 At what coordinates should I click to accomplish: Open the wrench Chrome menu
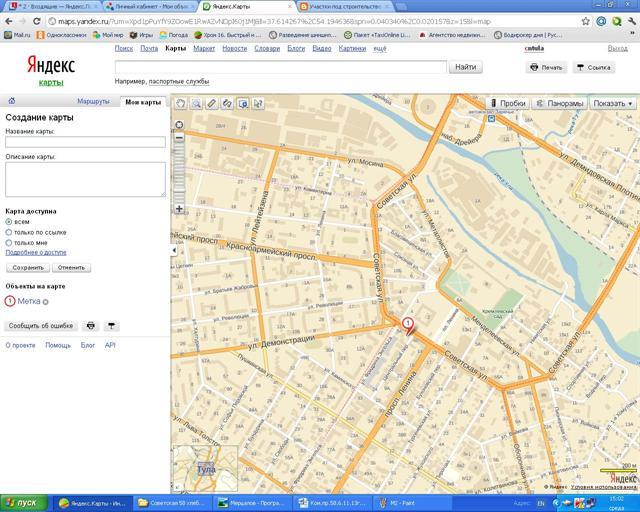point(632,21)
